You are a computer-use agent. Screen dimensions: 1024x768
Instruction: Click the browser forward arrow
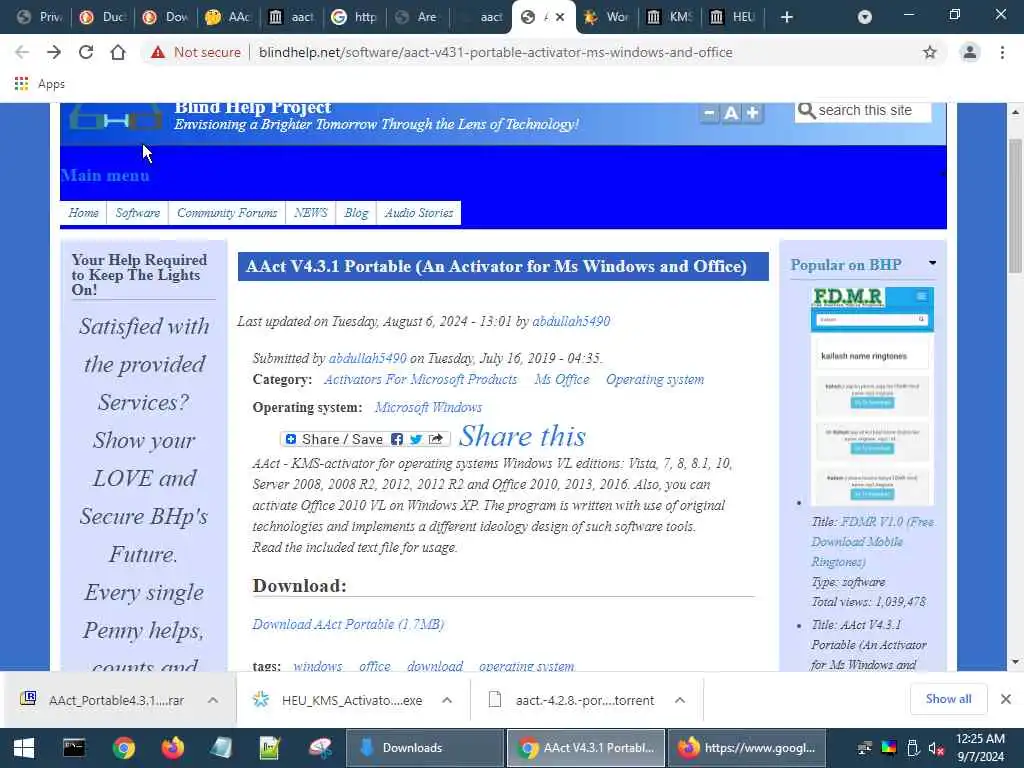(54, 52)
